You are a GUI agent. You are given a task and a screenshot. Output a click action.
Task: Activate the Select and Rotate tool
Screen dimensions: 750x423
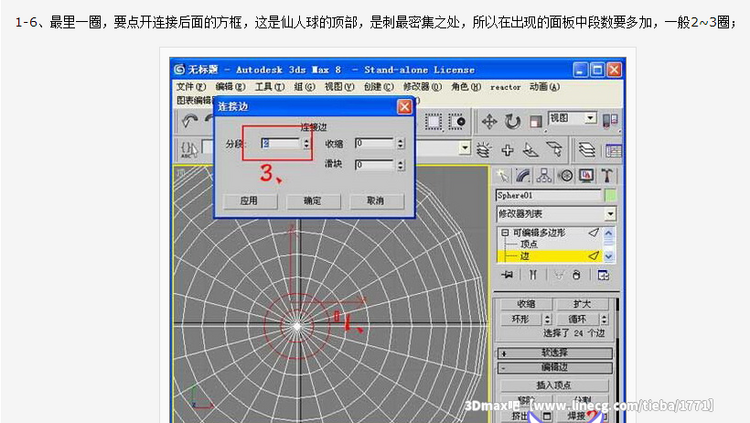pyautogui.click(x=512, y=122)
